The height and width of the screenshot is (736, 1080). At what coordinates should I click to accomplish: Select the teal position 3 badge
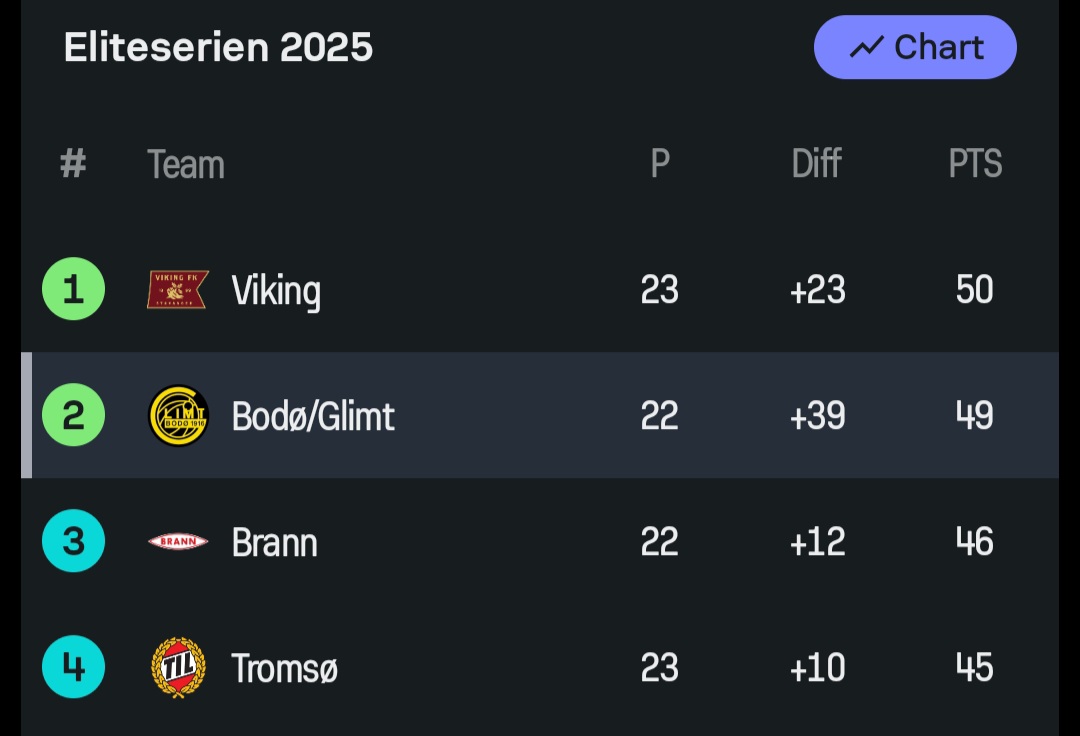73,541
